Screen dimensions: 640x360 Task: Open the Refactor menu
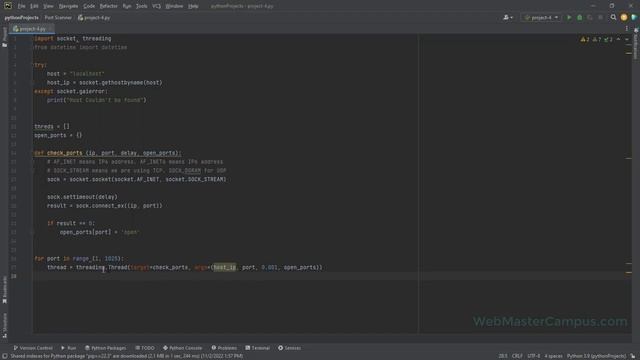[109, 6]
